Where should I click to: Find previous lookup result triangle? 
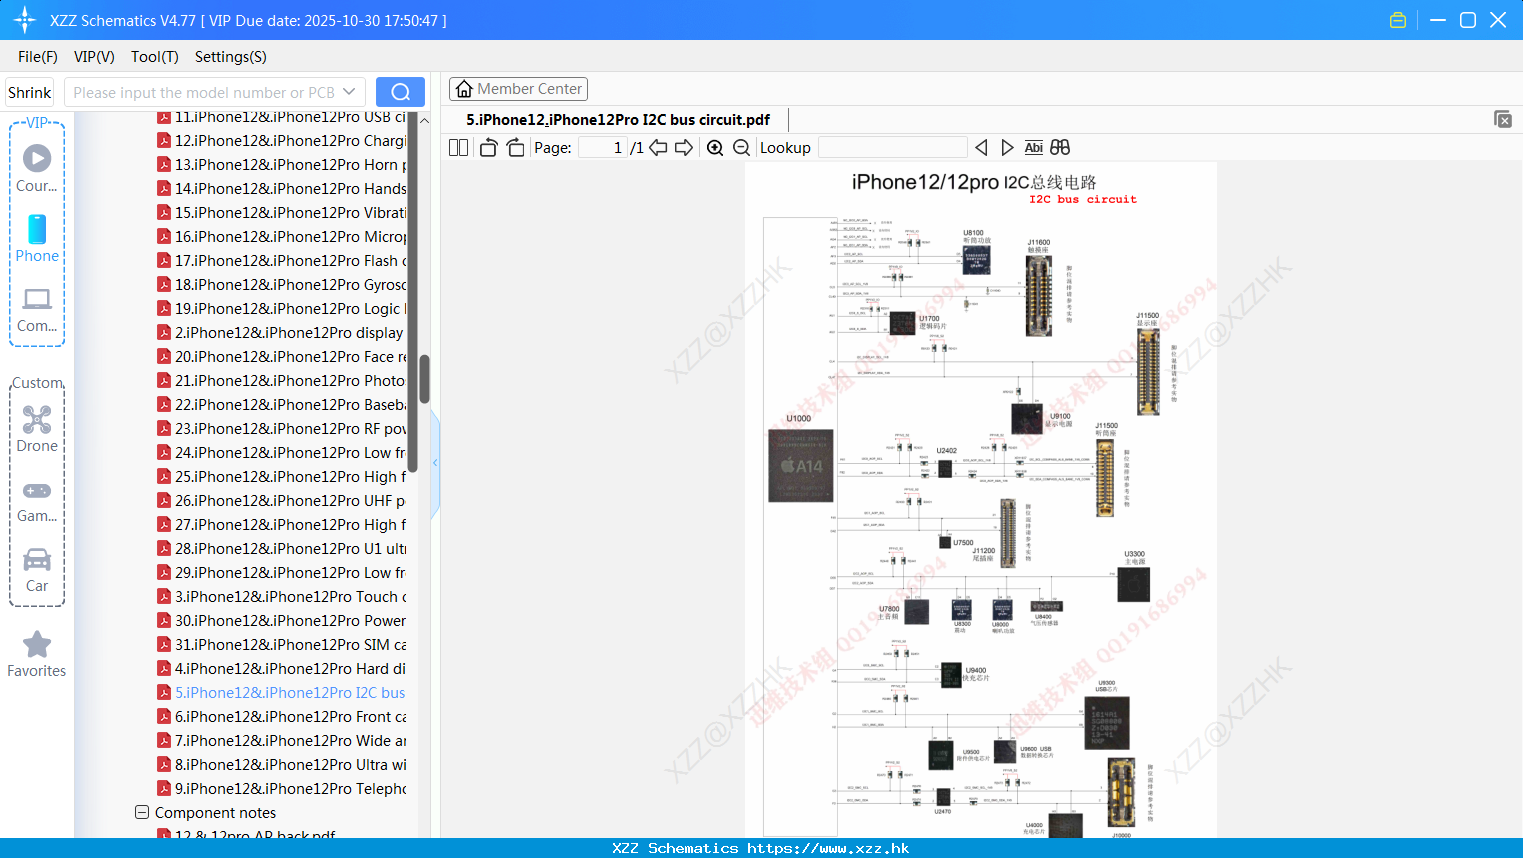coord(981,148)
